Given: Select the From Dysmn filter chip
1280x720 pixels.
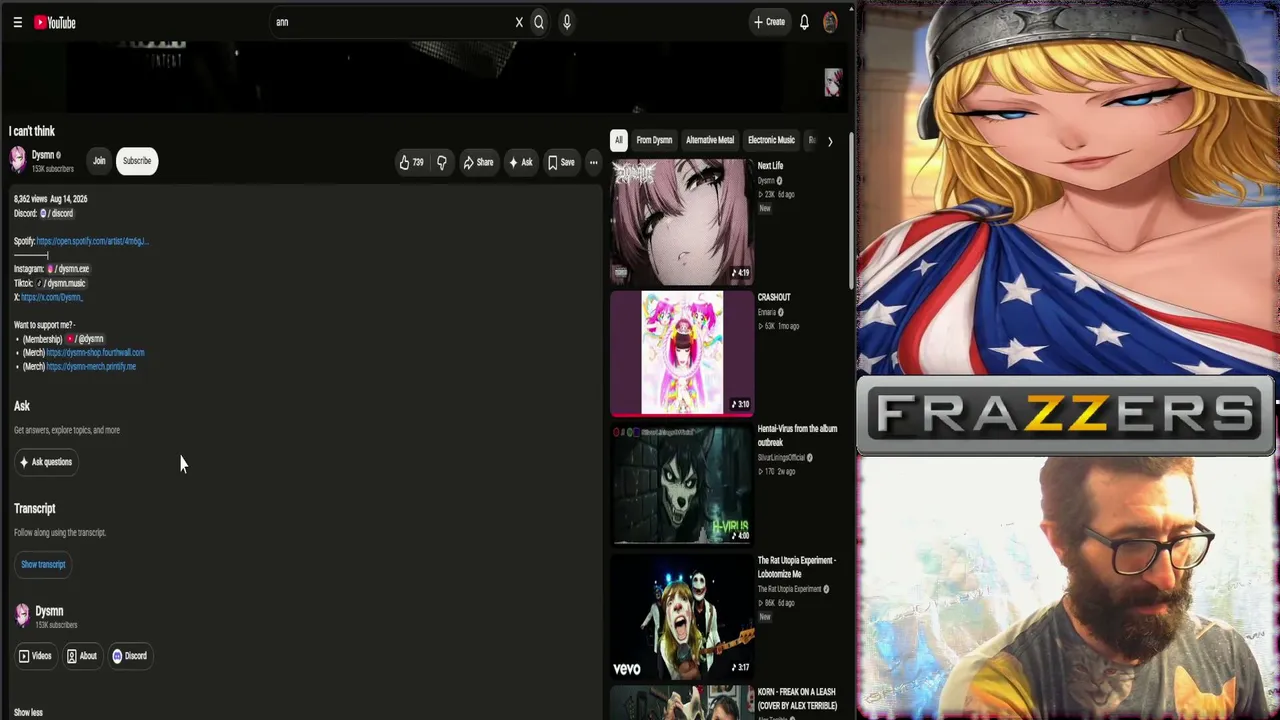Looking at the screenshot, I should pyautogui.click(x=654, y=140).
